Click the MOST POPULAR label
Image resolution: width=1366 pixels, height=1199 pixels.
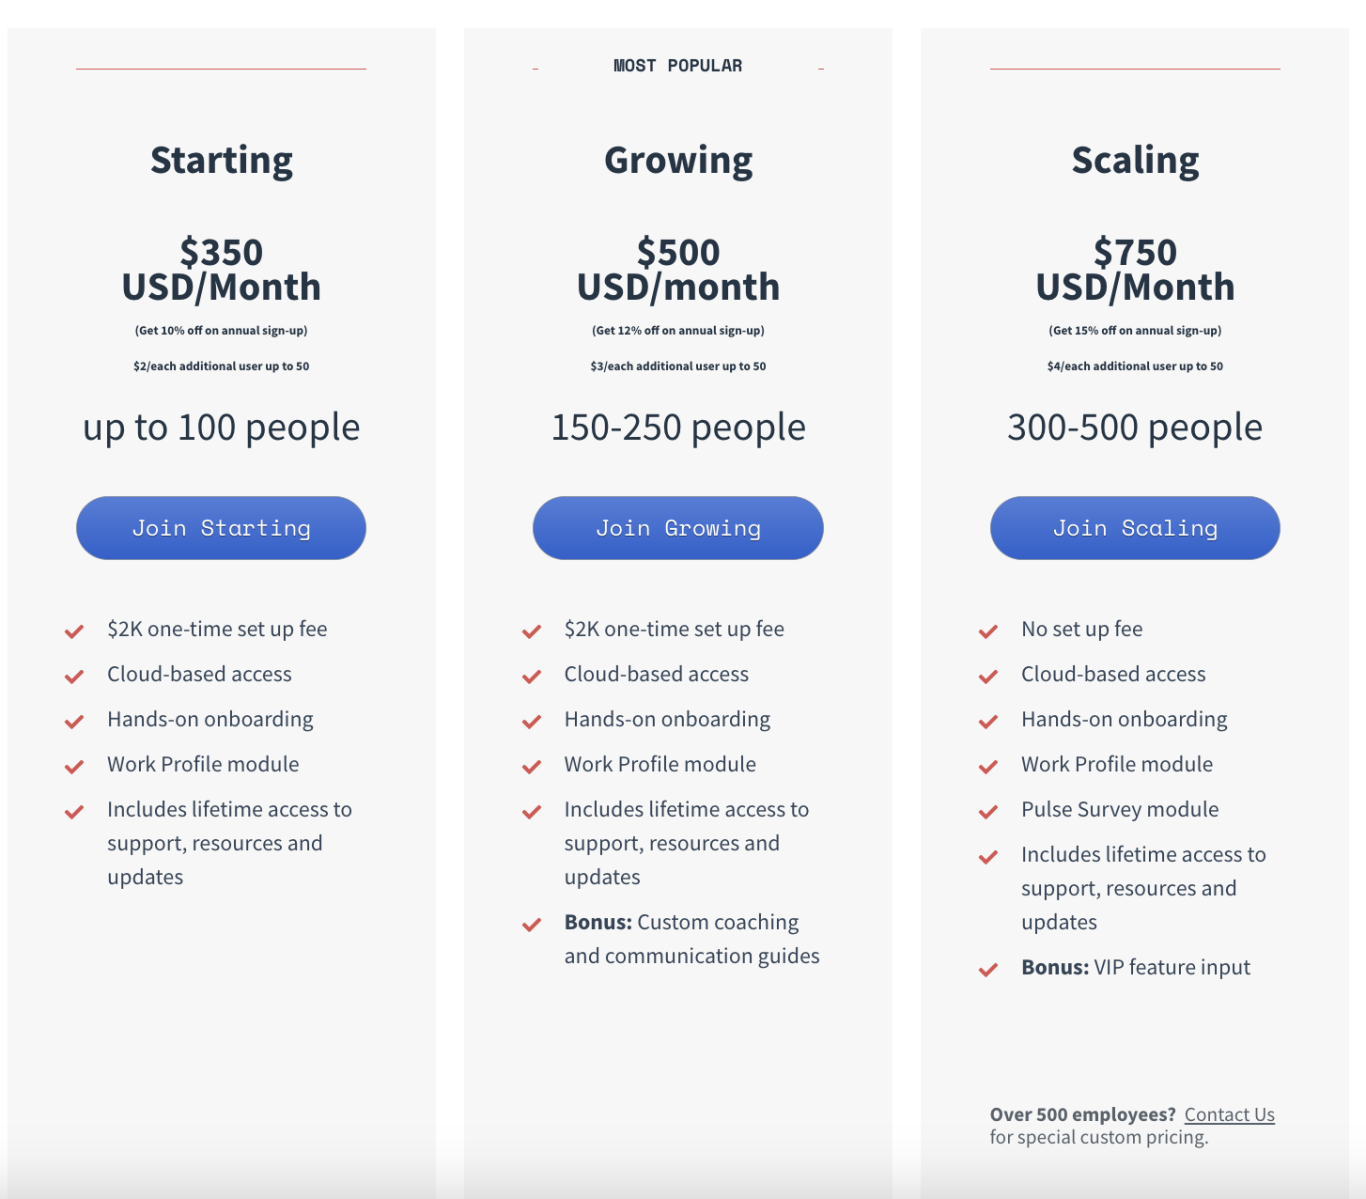coord(678,66)
